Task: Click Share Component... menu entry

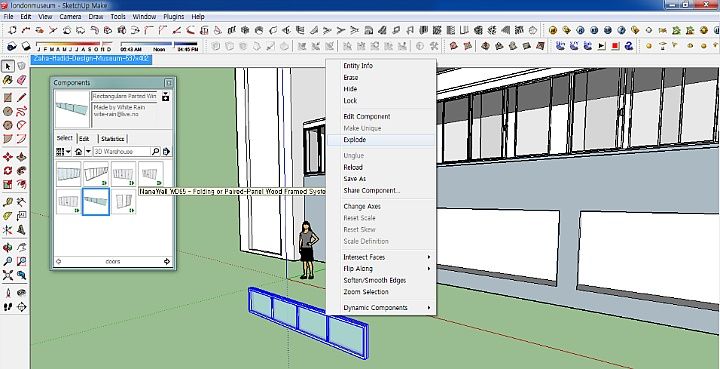Action: point(381,190)
